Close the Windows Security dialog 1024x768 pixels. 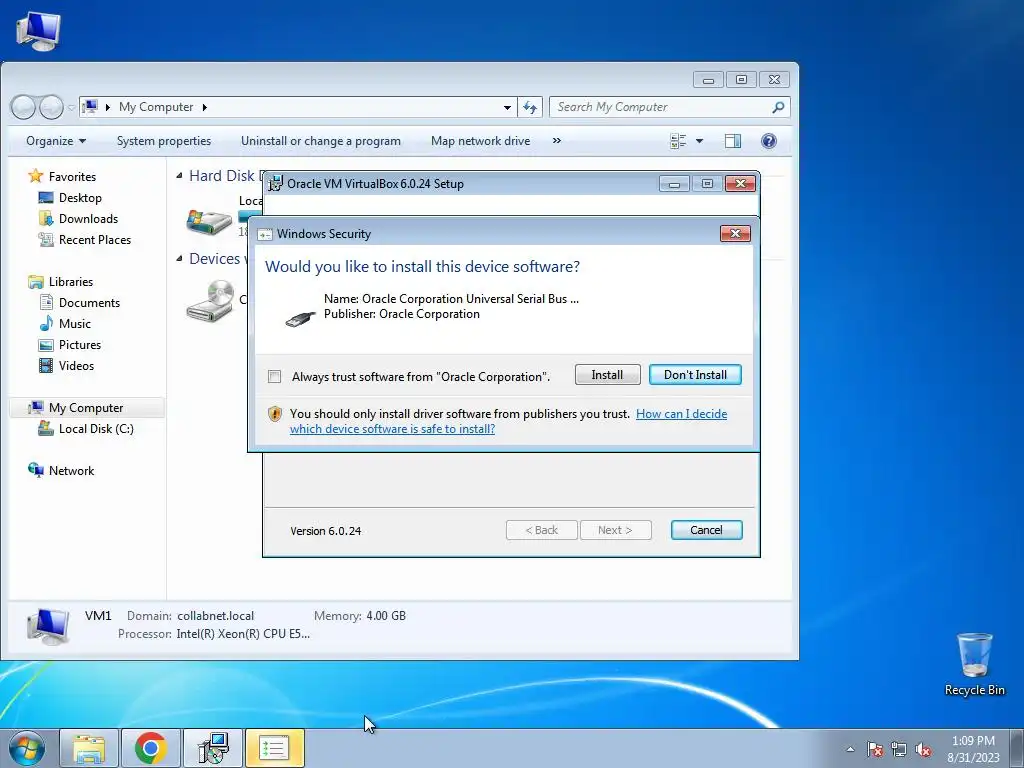[x=735, y=234]
